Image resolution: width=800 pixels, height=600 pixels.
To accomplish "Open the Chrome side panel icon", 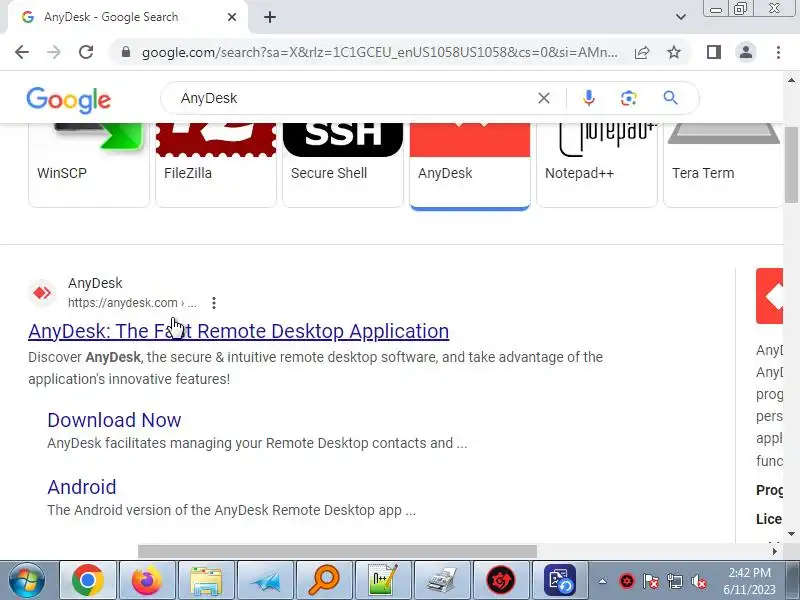I will (714, 52).
